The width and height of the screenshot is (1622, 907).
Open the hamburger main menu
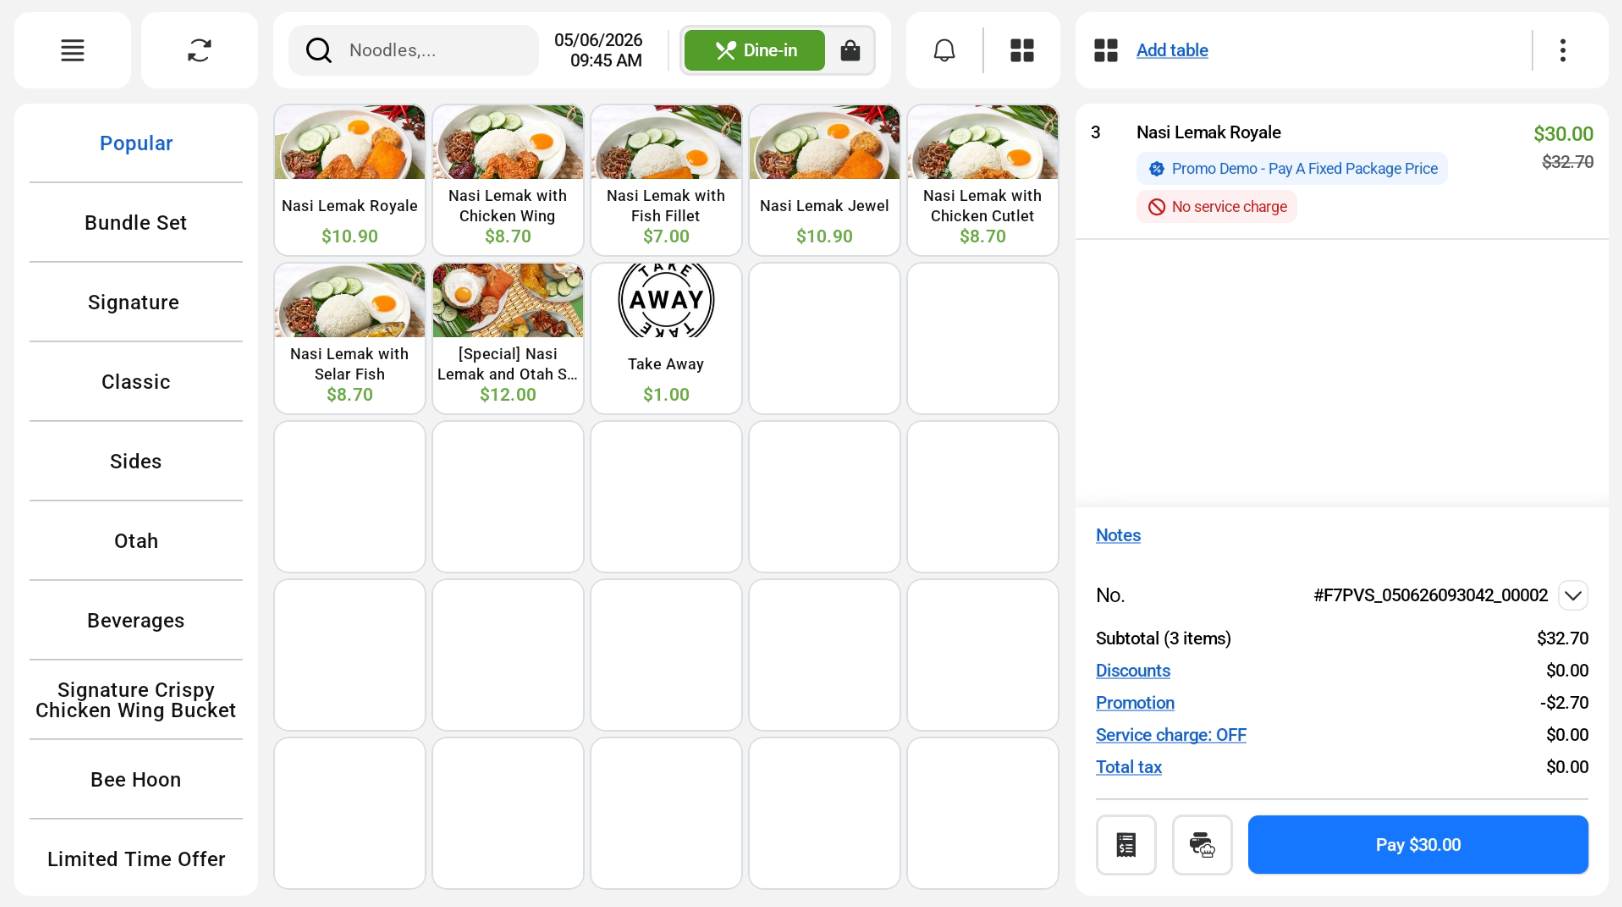point(72,50)
